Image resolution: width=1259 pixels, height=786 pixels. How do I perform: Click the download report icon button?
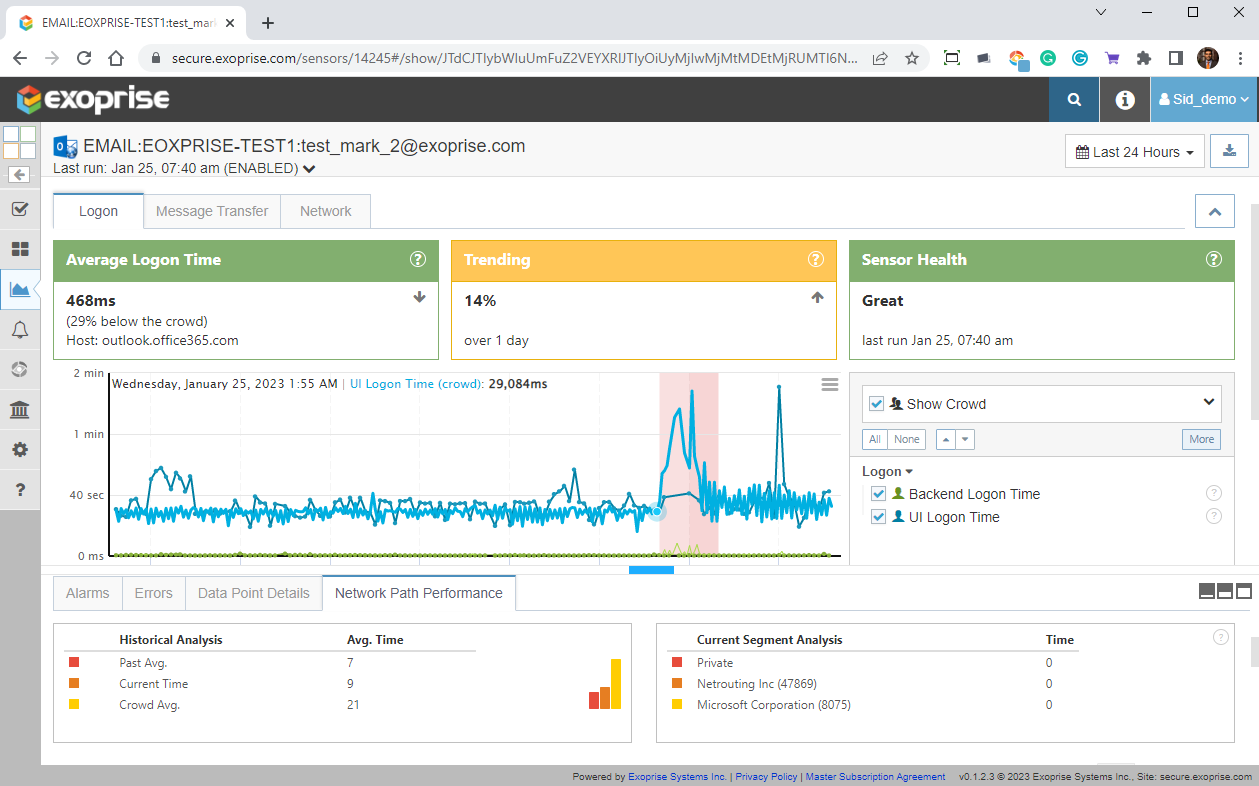pyautogui.click(x=1230, y=152)
